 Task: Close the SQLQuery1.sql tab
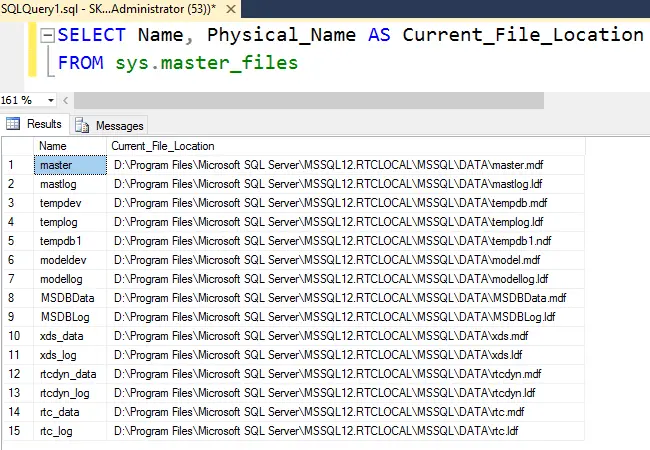(x=231, y=9)
